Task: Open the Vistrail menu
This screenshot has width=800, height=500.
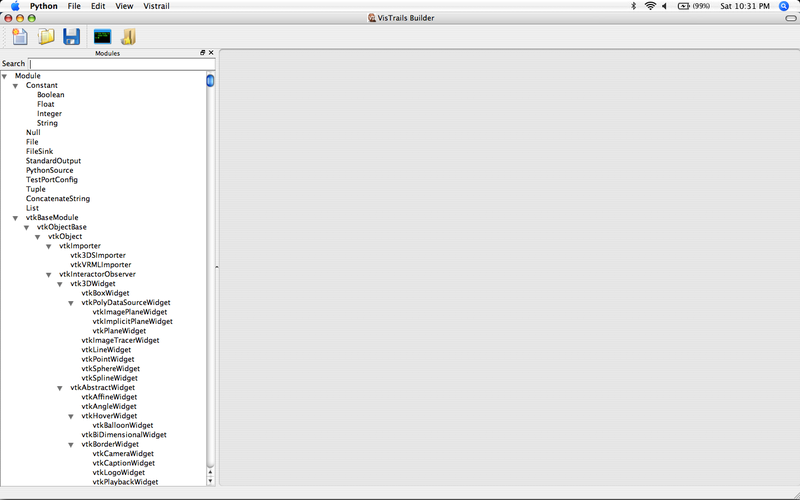Action: [x=157, y=6]
